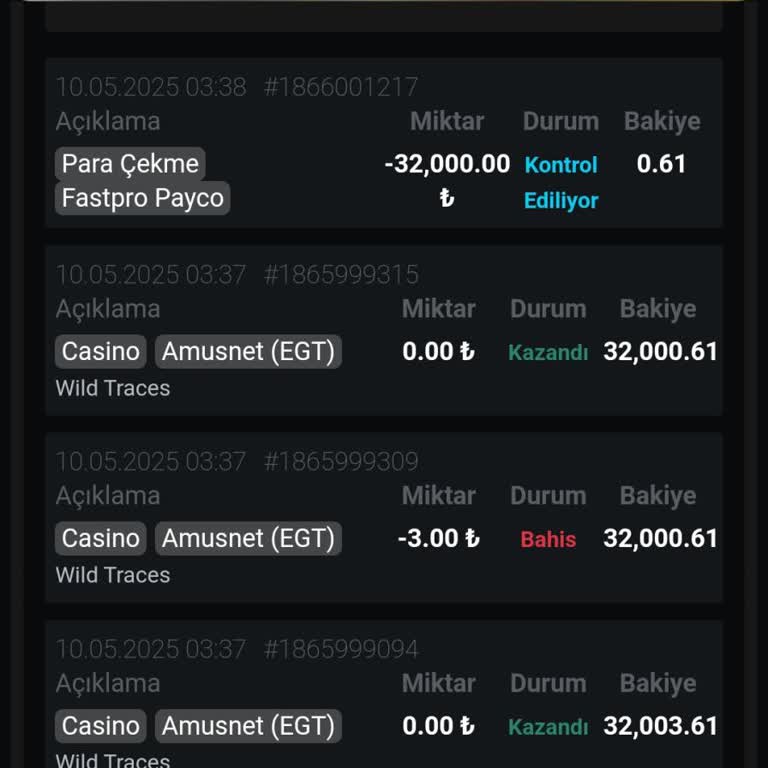Click transaction ID #1866001217
The image size is (768, 768).
click(x=341, y=87)
